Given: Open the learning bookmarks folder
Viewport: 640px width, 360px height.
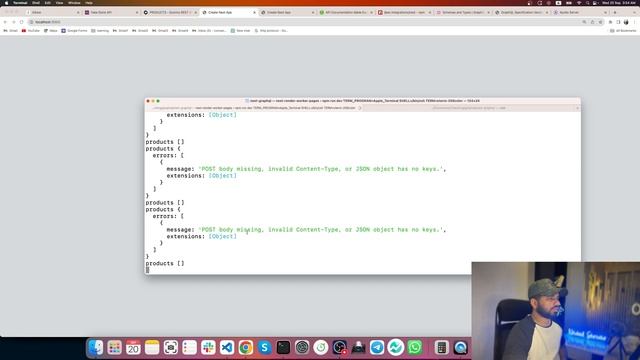Looking at the screenshot, I should coord(100,31).
